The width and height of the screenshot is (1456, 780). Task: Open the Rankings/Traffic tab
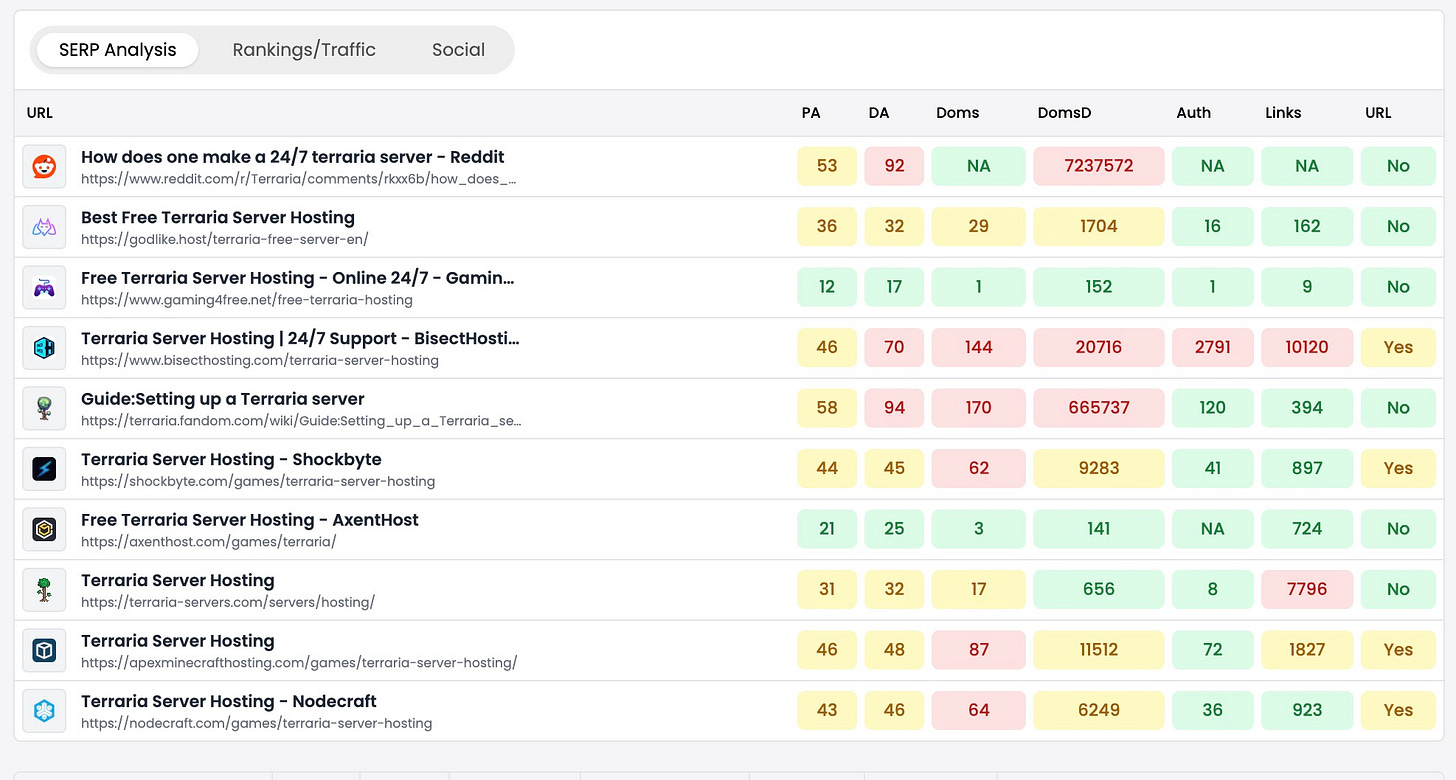[x=304, y=50]
